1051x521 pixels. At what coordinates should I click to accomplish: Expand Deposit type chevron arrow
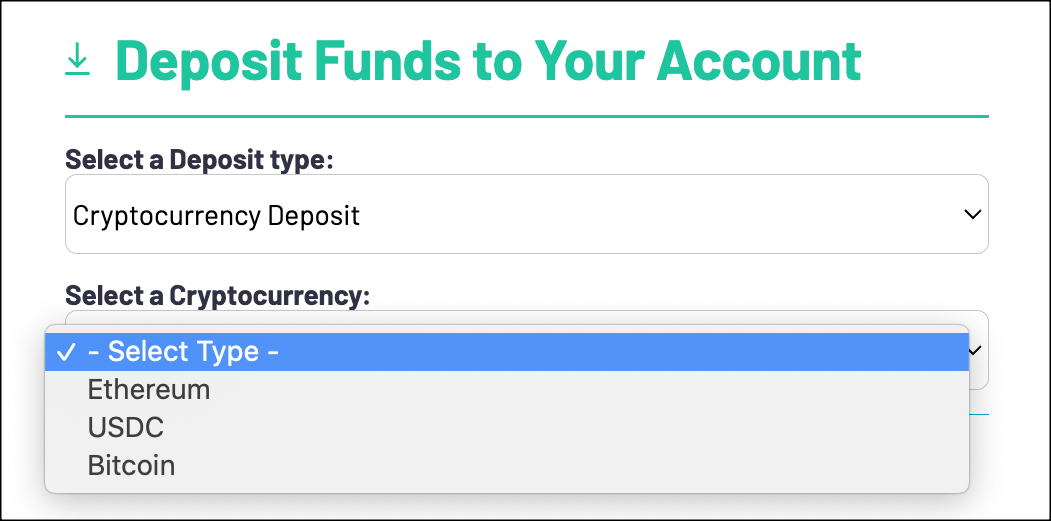pos(972,215)
